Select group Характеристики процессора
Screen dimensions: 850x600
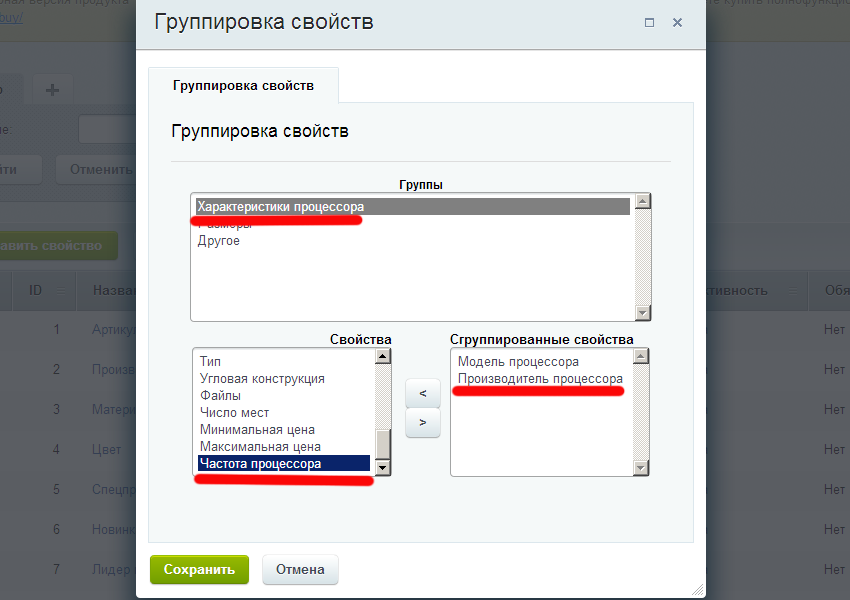tap(281, 207)
